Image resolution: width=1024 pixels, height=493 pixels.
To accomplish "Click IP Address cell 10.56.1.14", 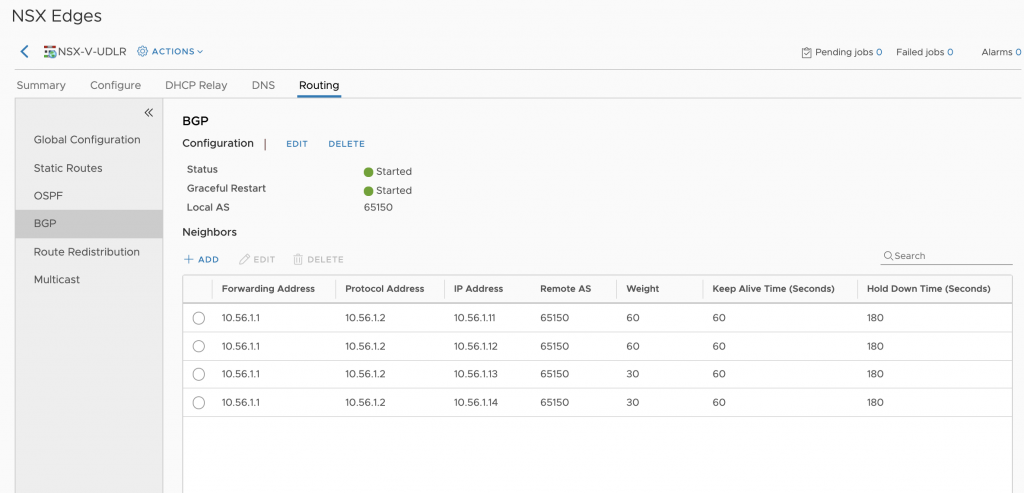I will pos(475,403).
